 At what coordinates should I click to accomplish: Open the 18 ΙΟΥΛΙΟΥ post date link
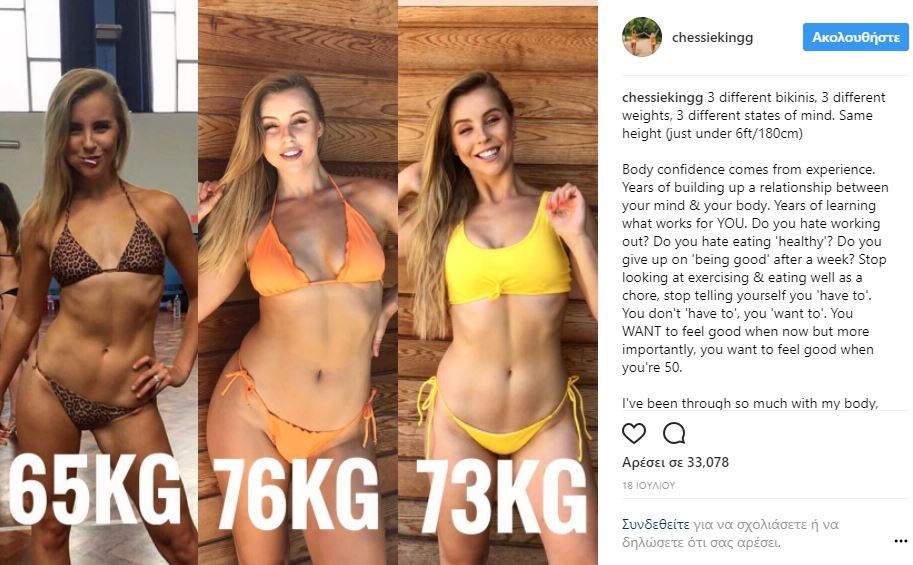(648, 485)
